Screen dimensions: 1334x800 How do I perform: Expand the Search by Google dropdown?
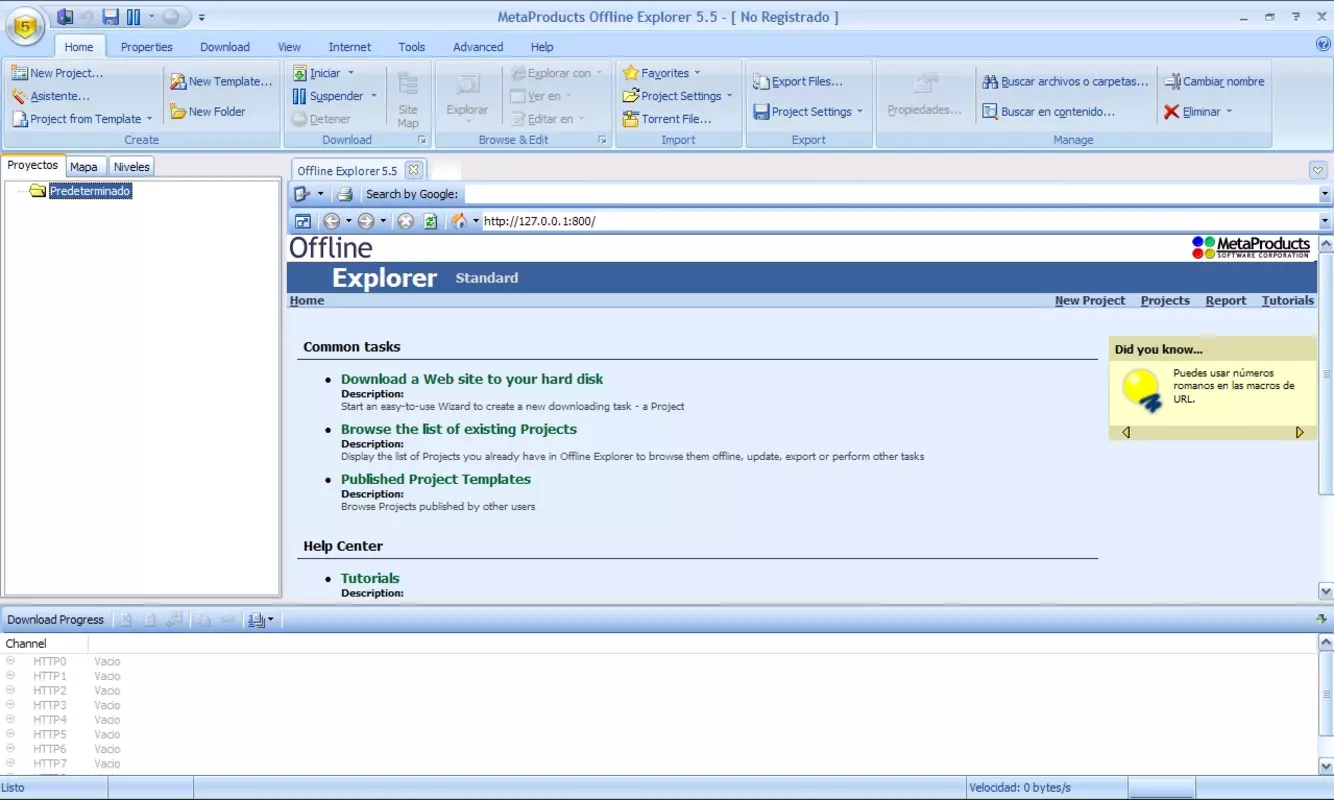[1325, 194]
